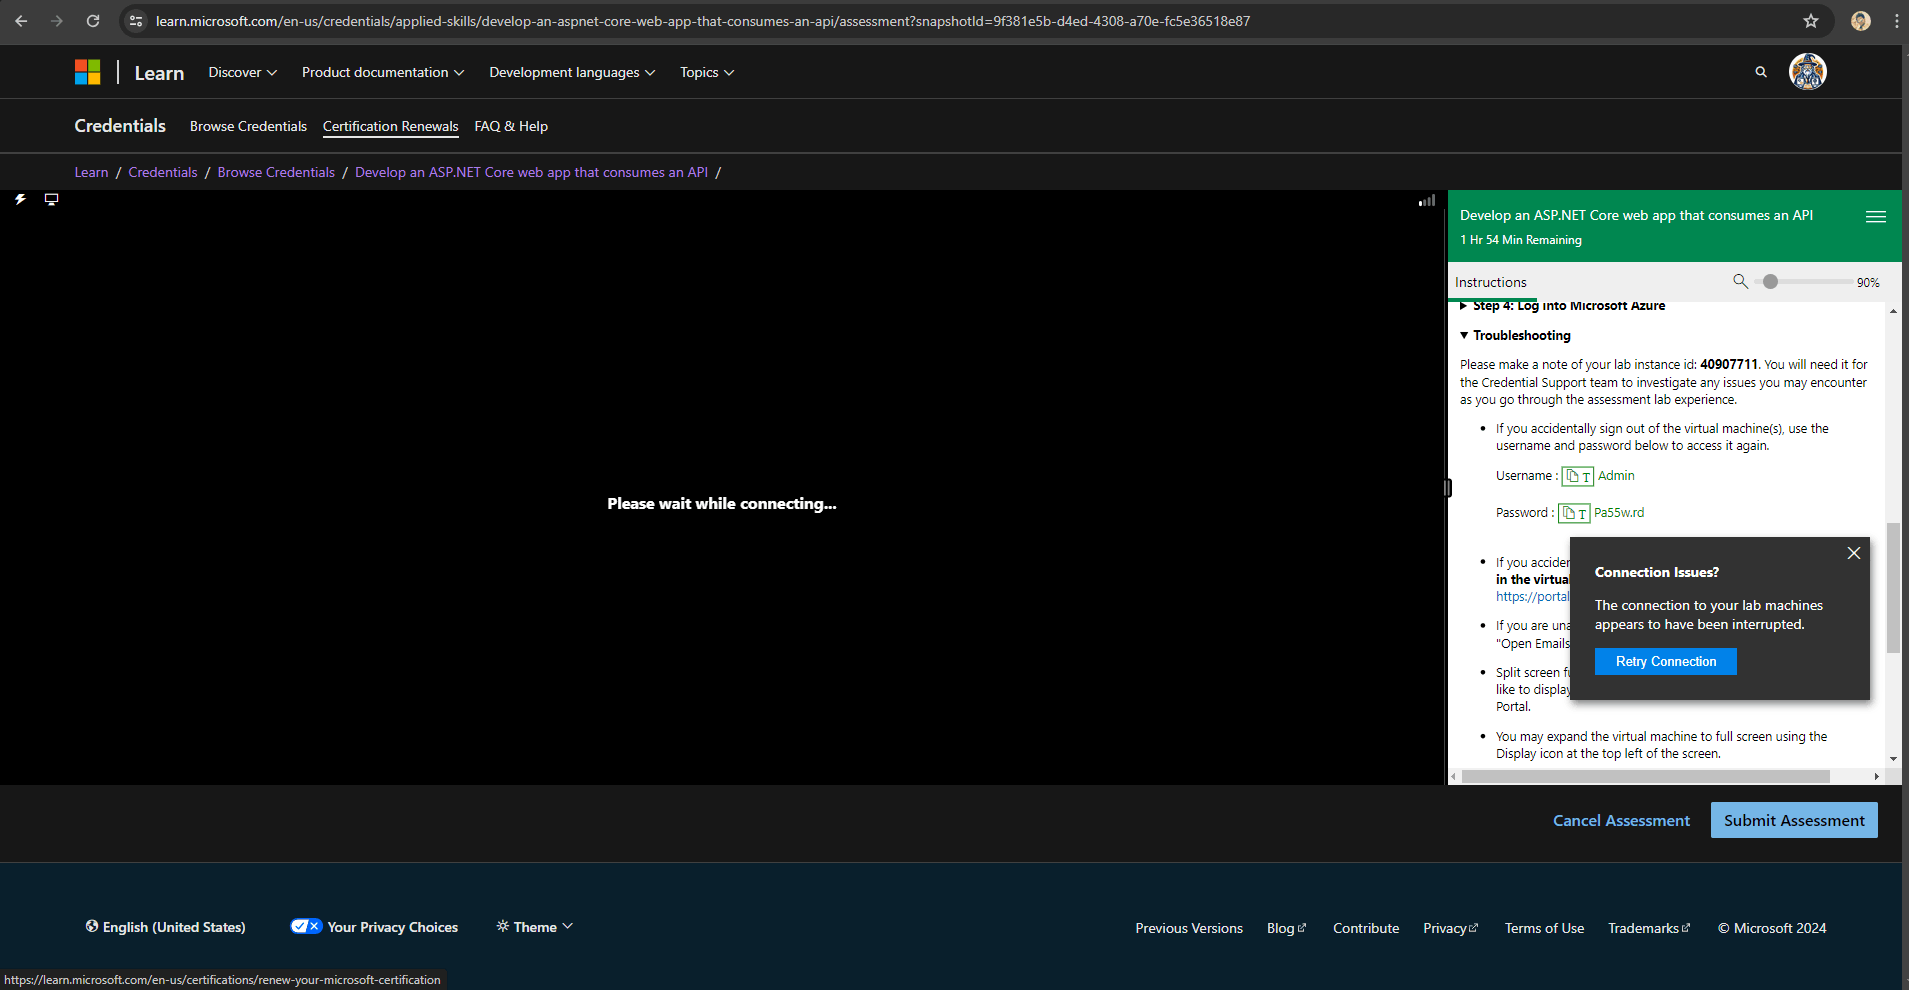
Task: Open Certification Renewals in subnav
Action: click(390, 126)
